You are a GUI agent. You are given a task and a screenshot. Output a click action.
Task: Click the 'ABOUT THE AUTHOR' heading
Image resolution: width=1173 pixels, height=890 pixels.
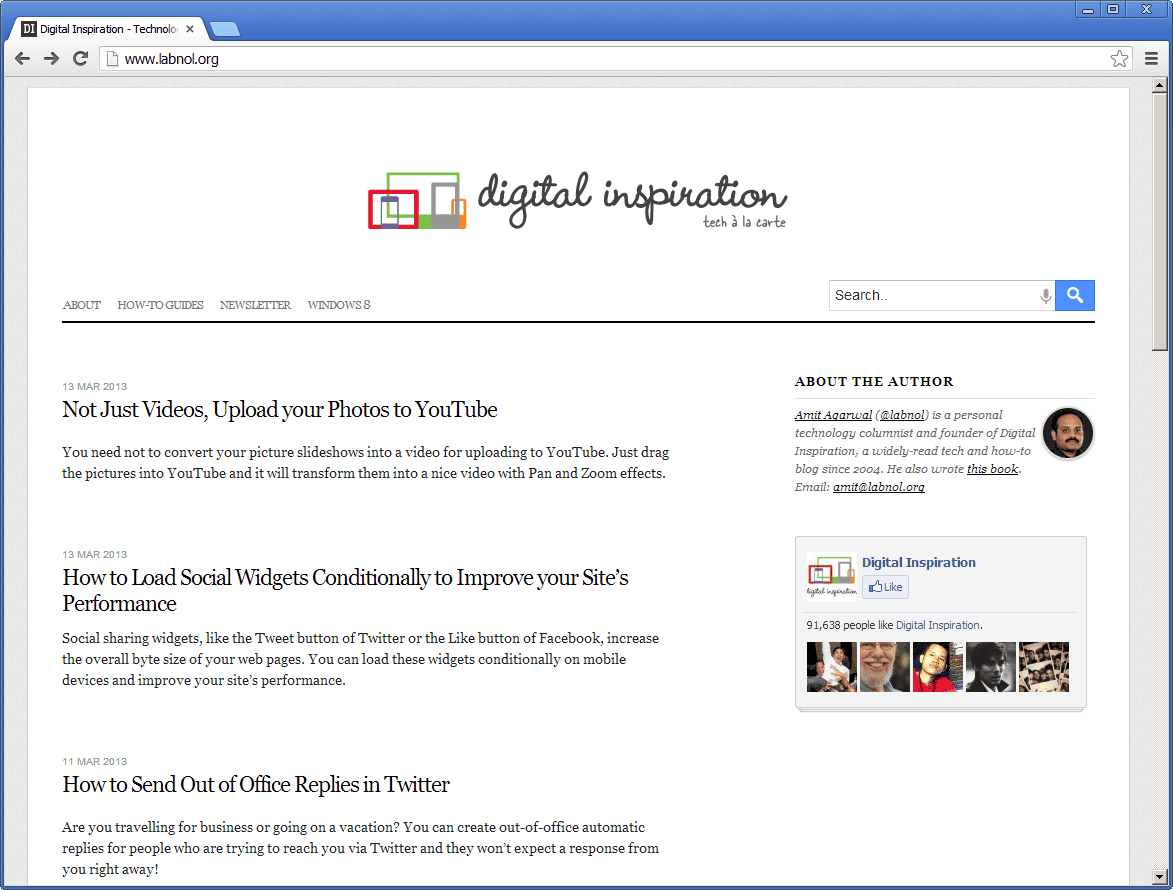[874, 381]
